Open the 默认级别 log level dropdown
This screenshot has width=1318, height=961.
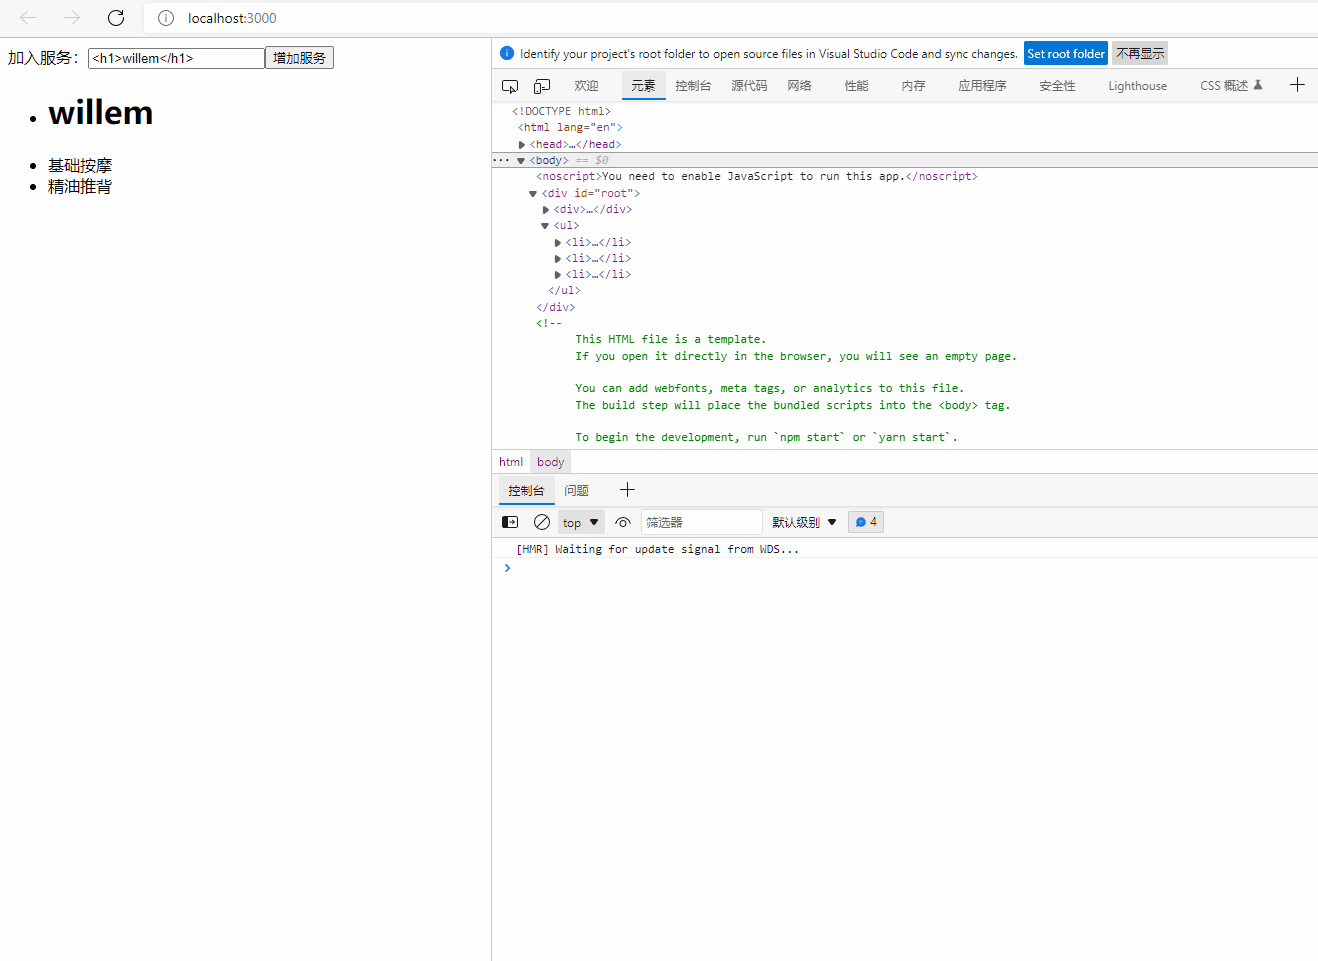pyautogui.click(x=804, y=522)
